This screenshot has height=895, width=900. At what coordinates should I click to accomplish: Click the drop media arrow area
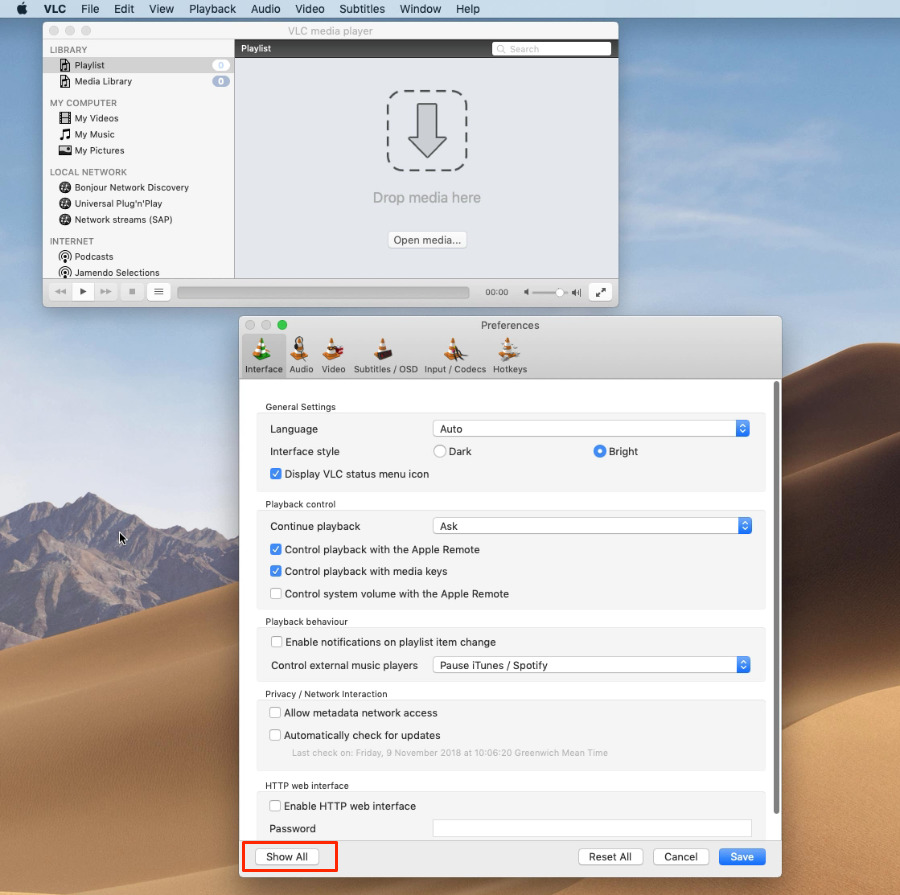point(427,130)
